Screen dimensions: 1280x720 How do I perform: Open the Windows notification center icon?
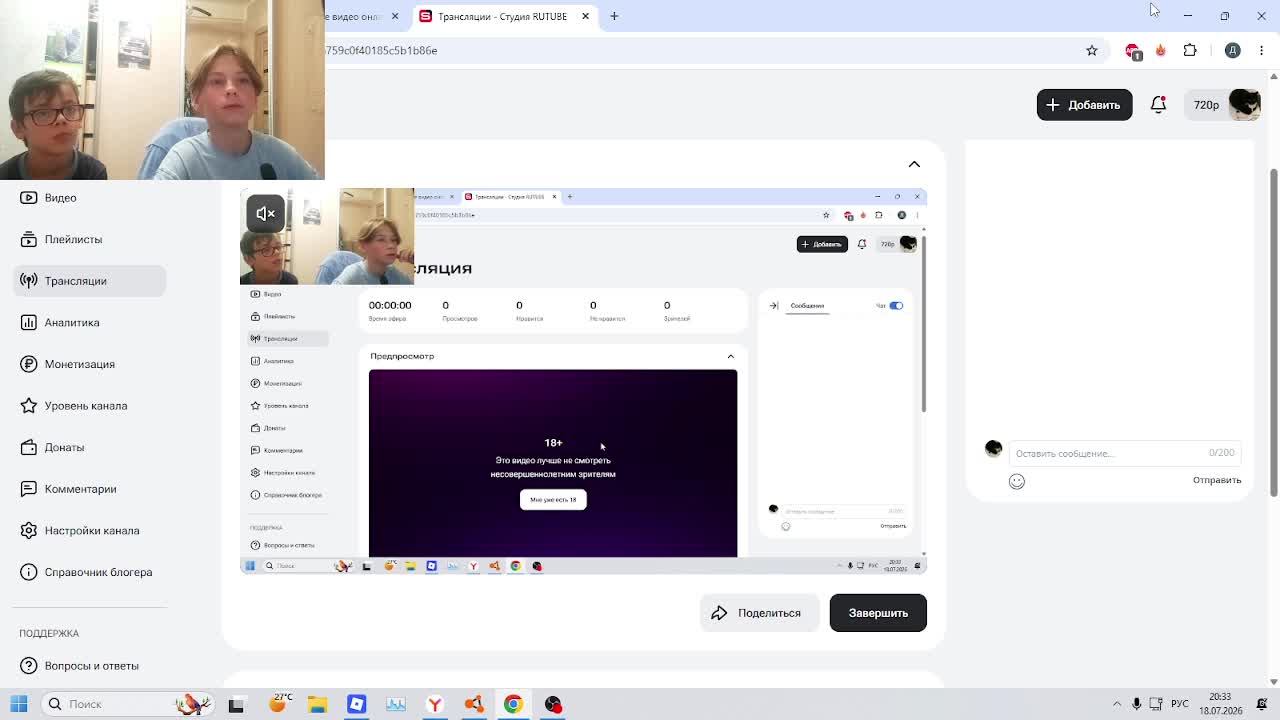pos(1262,704)
